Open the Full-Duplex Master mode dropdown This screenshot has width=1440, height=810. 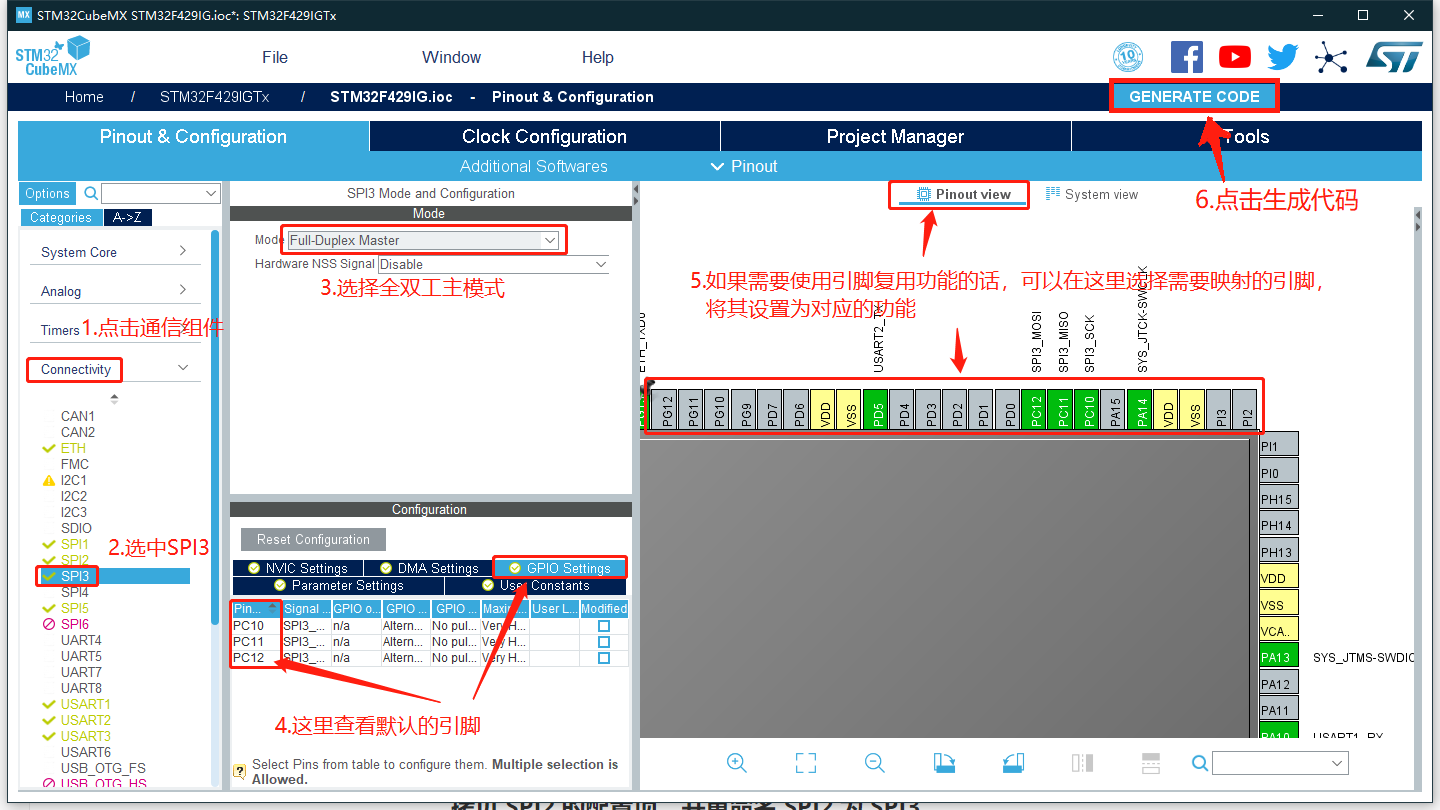[x=423, y=240]
